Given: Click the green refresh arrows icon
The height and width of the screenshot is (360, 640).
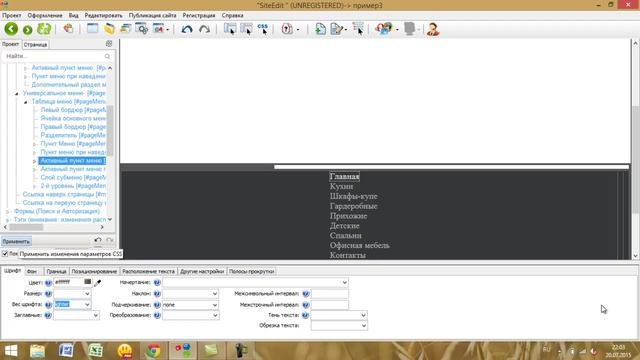Looking at the screenshot, I should [44, 29].
